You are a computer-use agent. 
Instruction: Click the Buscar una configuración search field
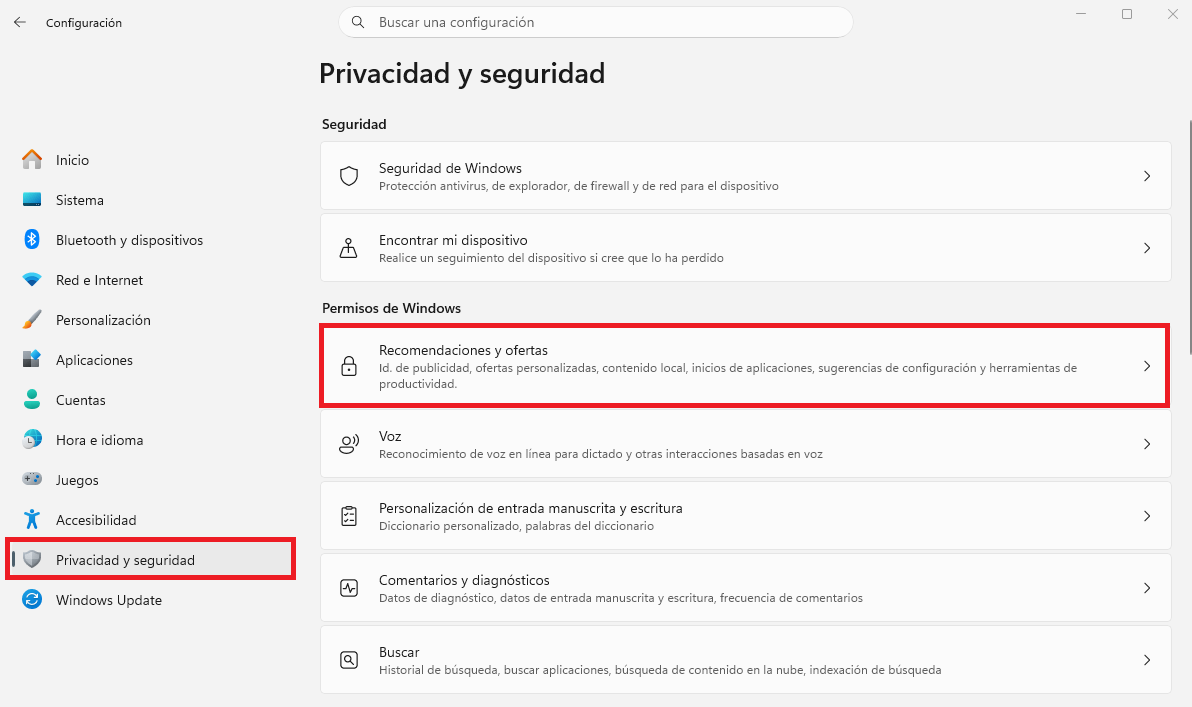595,21
